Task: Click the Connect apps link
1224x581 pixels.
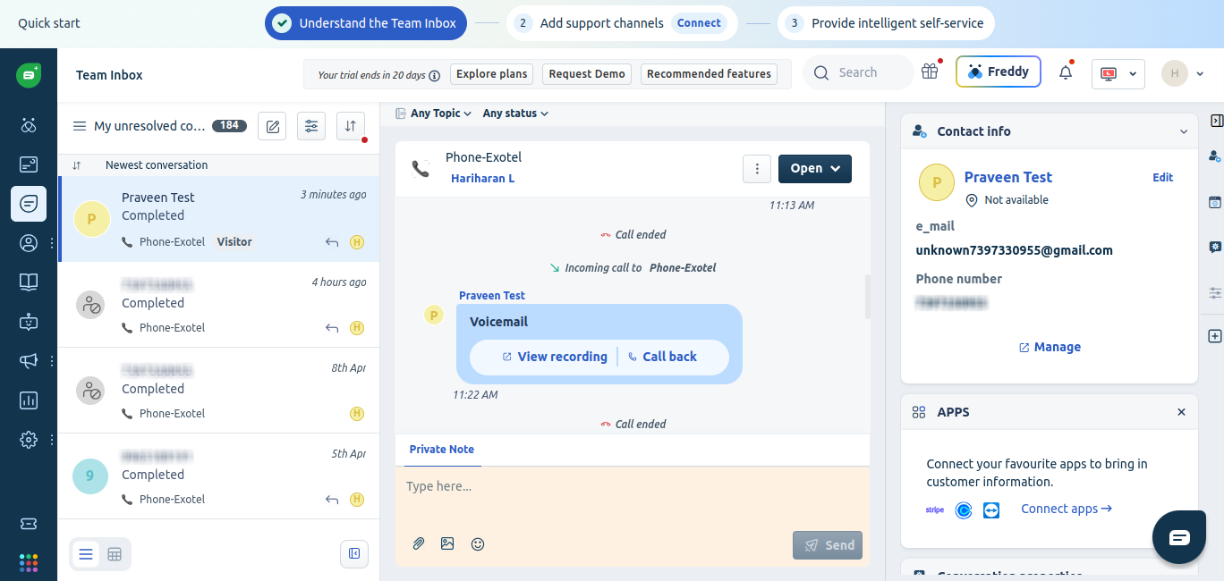Action: point(1066,509)
